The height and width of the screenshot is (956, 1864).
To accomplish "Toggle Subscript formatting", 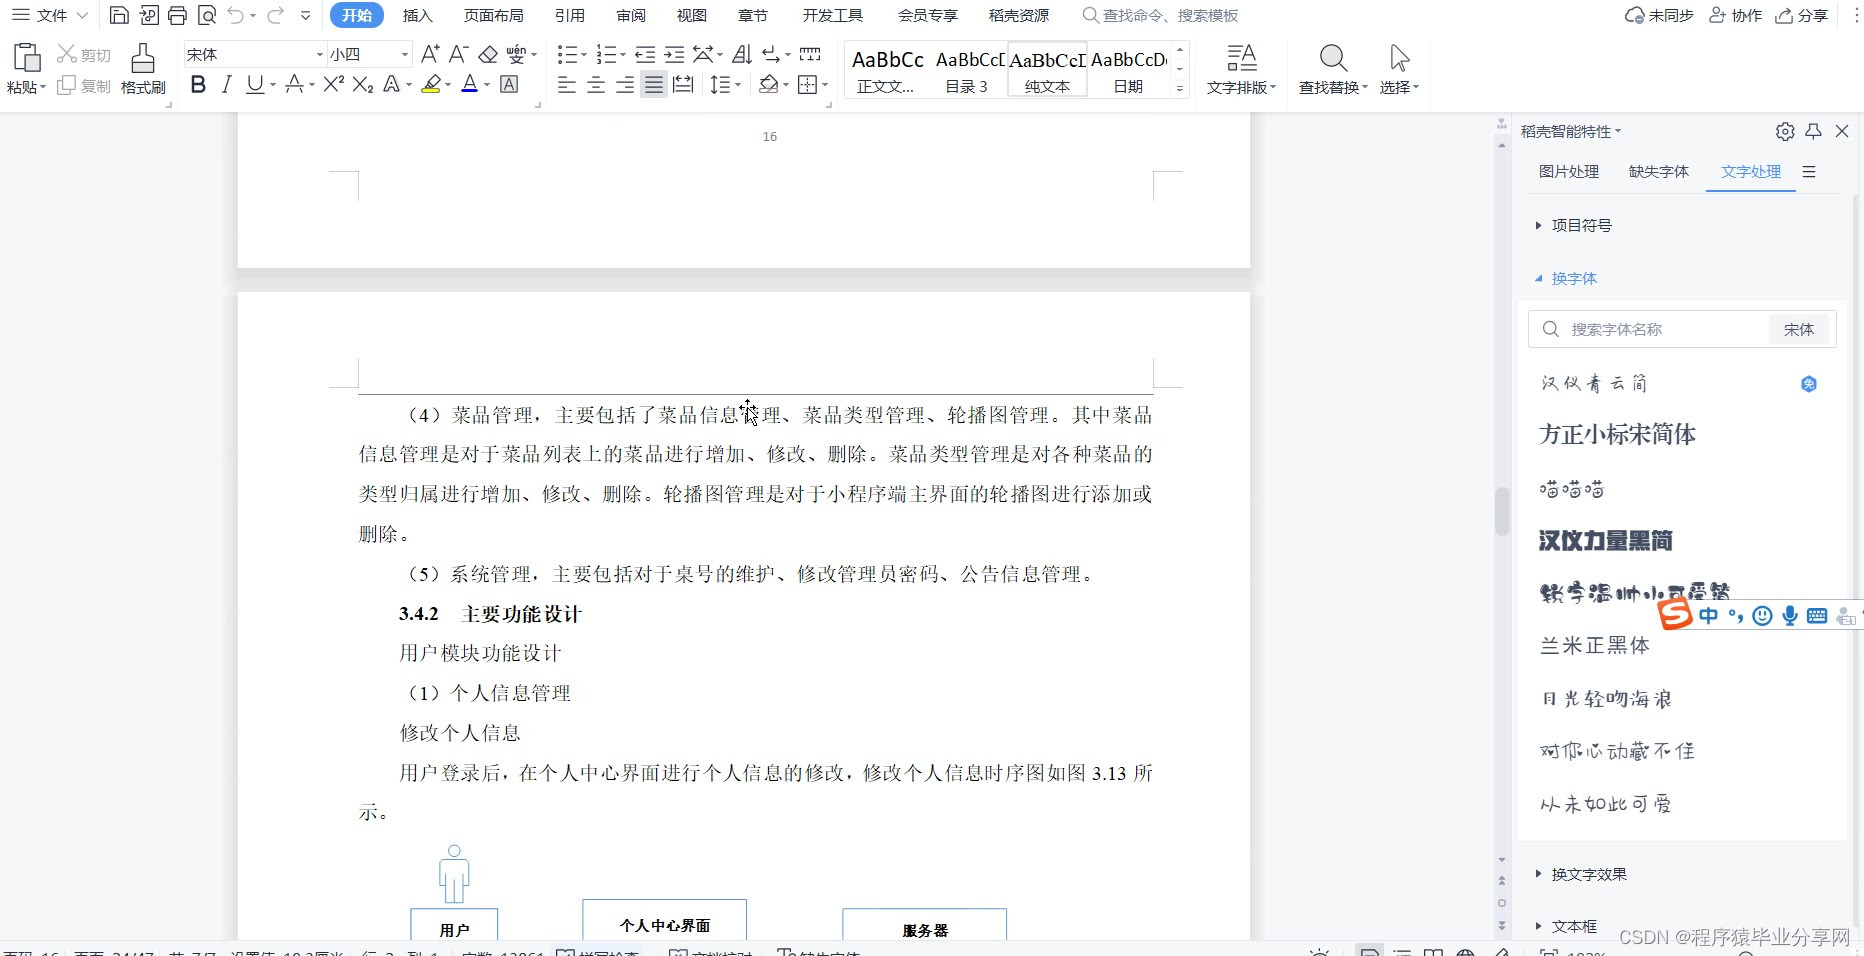I will (x=363, y=85).
